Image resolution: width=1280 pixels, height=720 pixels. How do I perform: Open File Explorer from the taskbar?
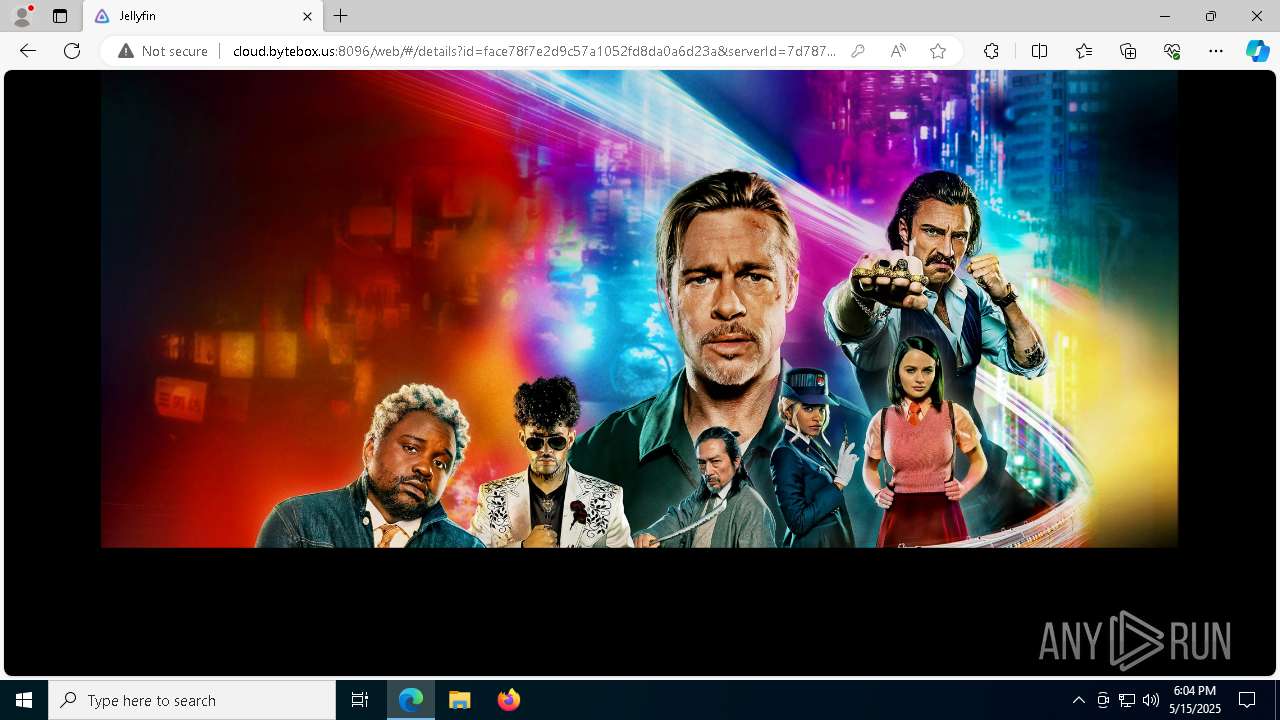coord(460,700)
